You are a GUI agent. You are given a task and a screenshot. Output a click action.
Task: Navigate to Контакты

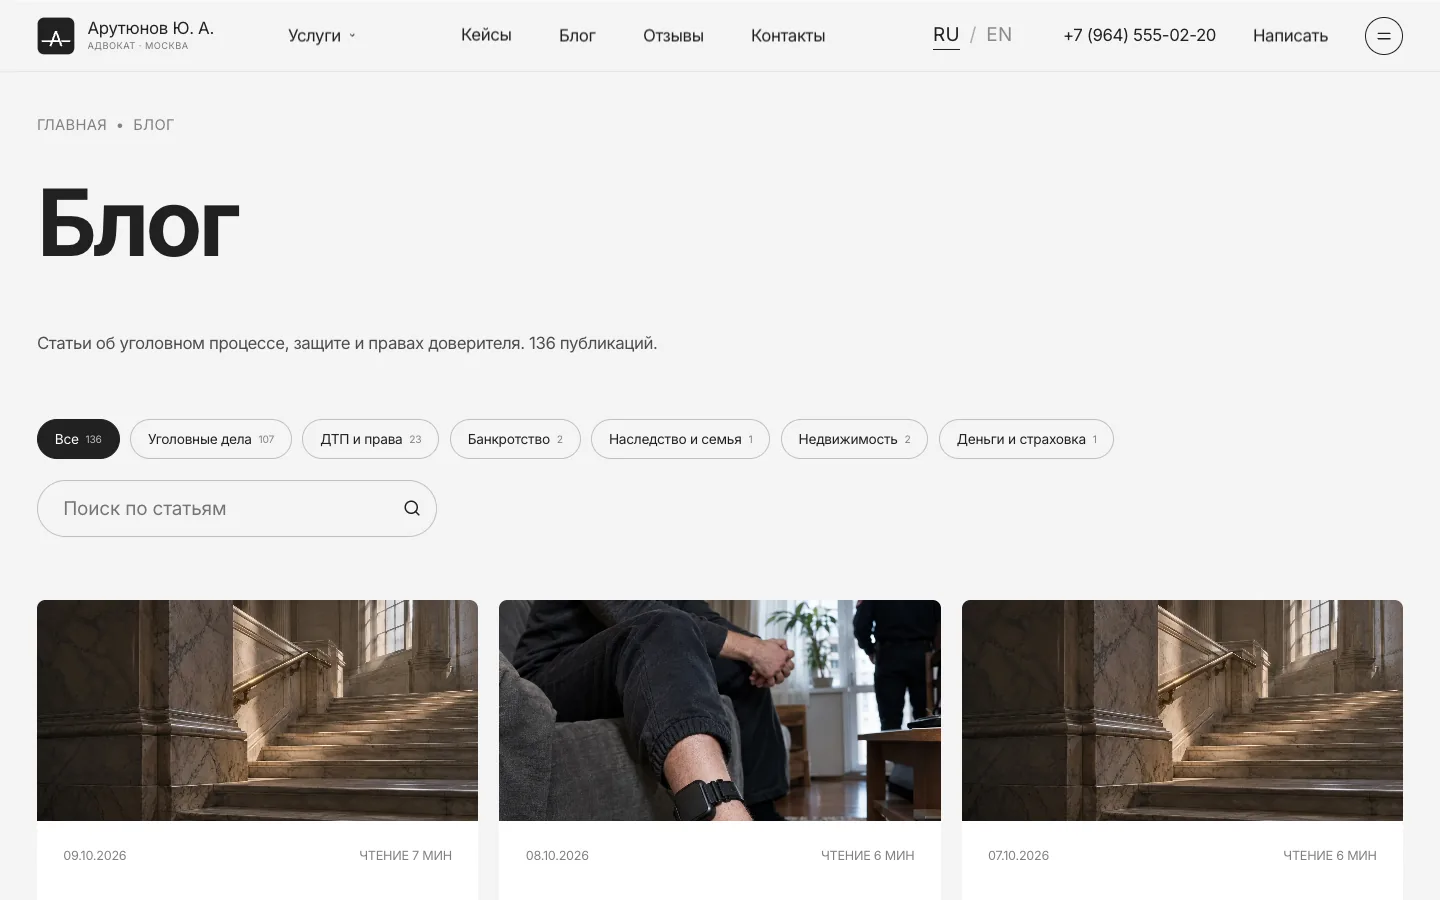(x=788, y=36)
